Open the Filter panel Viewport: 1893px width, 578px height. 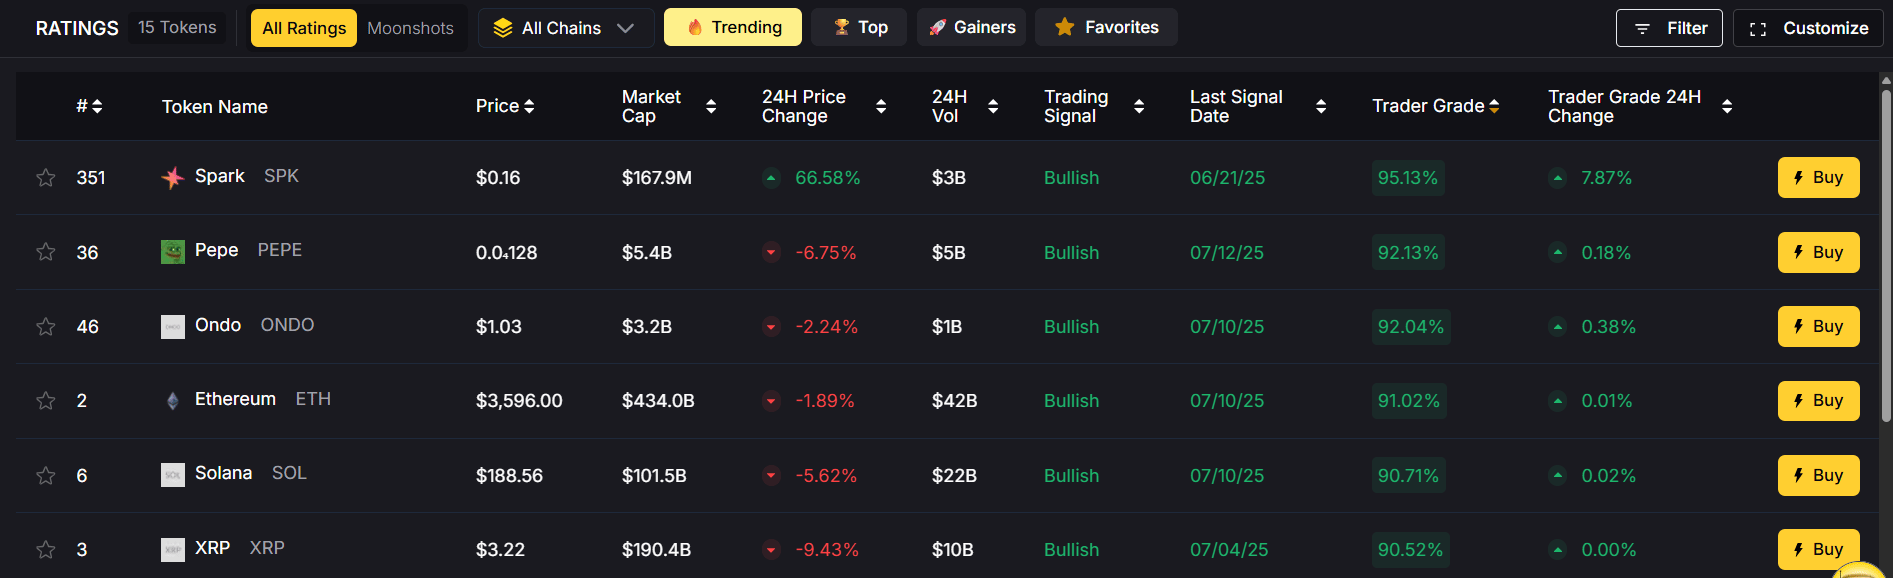(x=1669, y=28)
